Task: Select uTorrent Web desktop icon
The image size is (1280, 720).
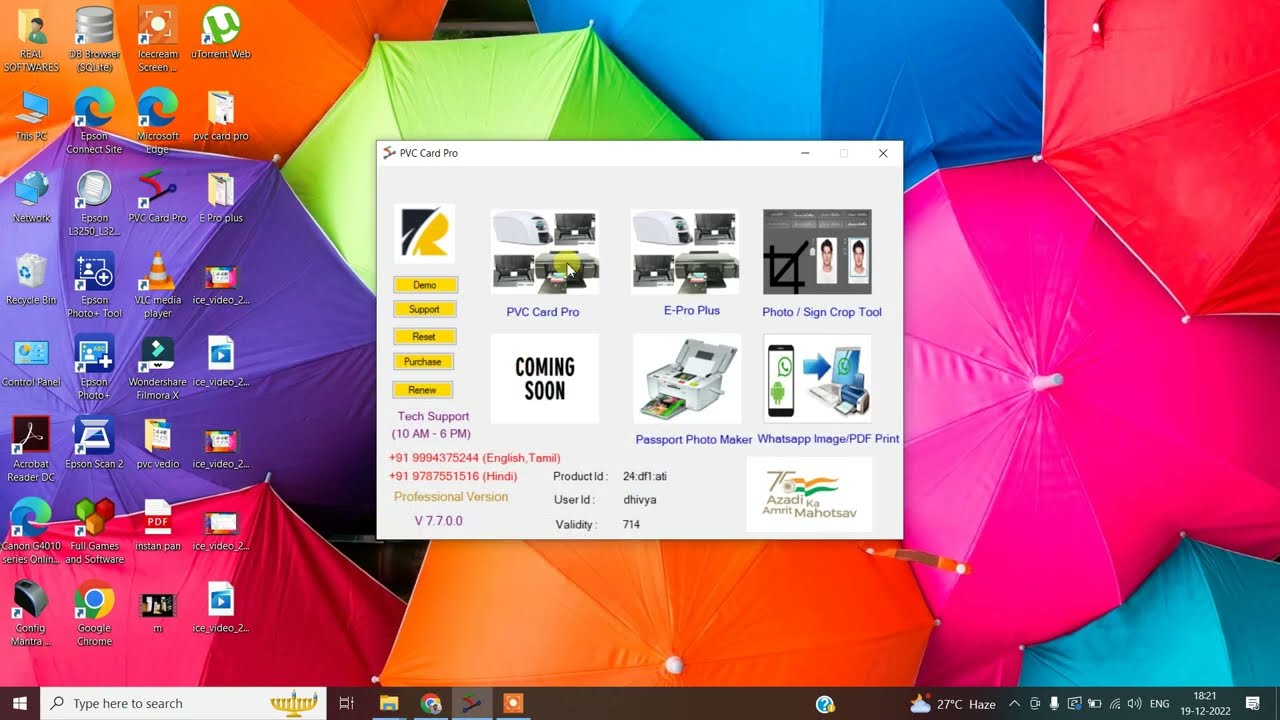Action: (221, 35)
